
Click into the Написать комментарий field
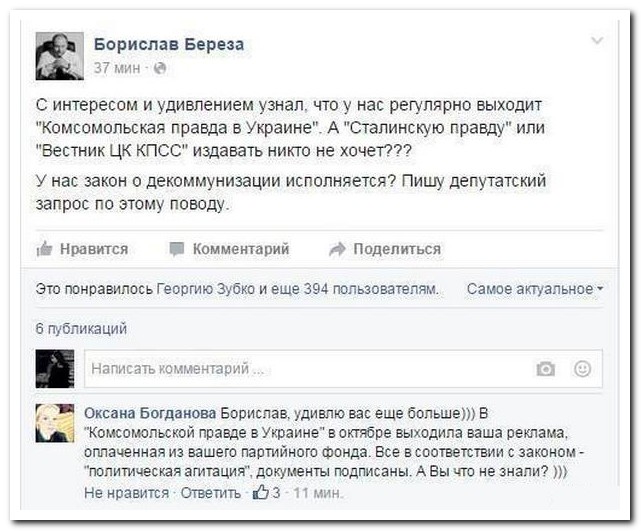coord(300,369)
